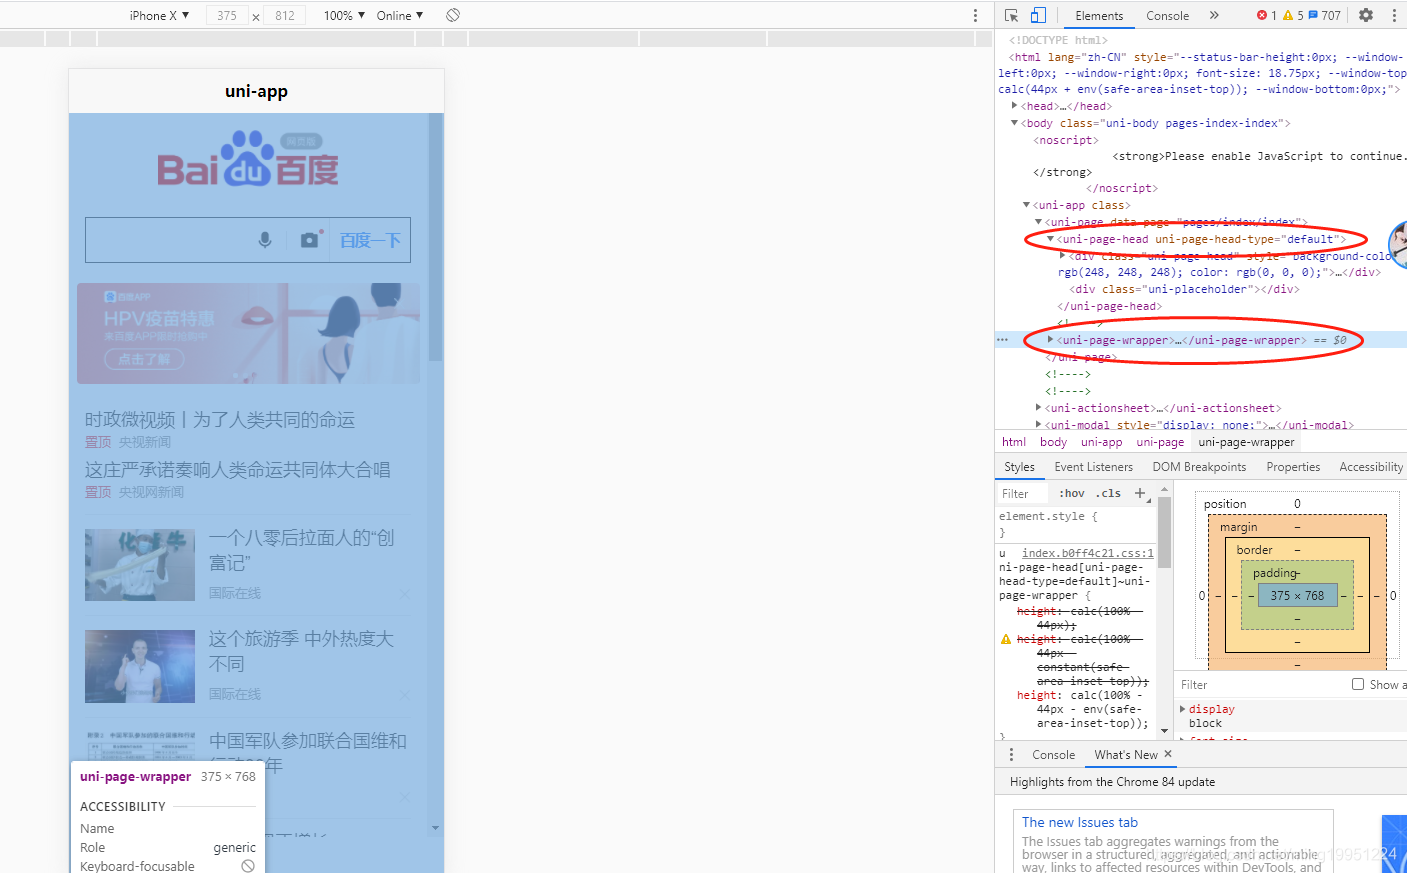Select html in the breadcrumb bar
Screen dimensions: 1407x873
click(1014, 442)
